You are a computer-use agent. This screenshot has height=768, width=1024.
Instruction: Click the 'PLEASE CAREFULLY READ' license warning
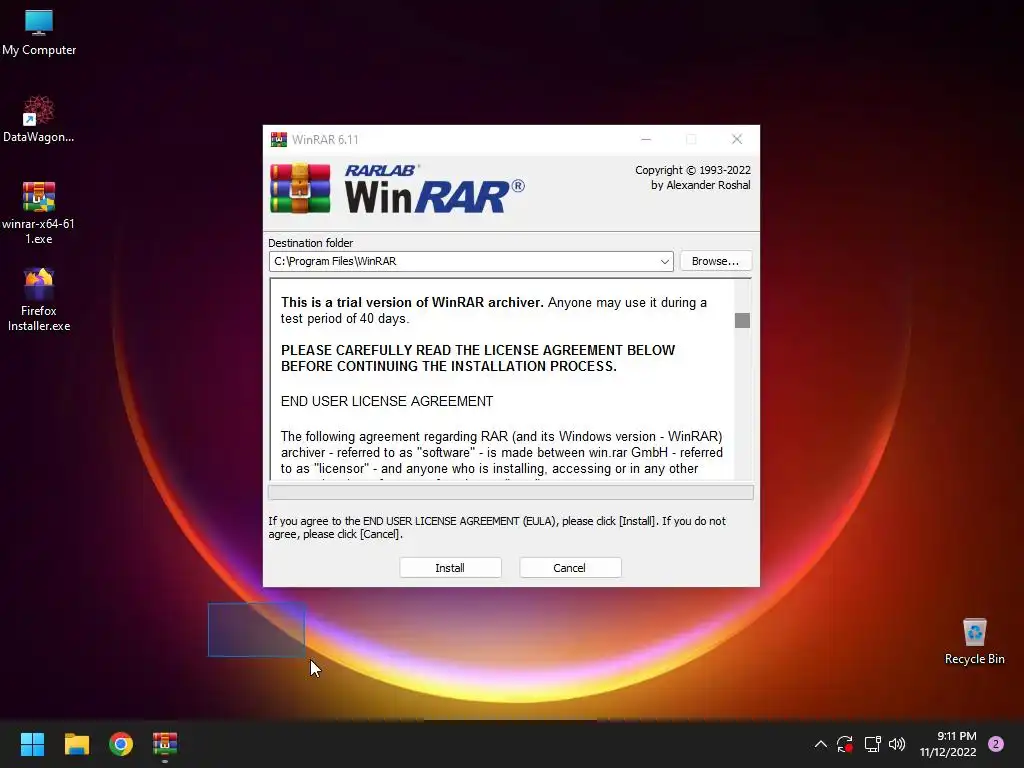click(477, 358)
